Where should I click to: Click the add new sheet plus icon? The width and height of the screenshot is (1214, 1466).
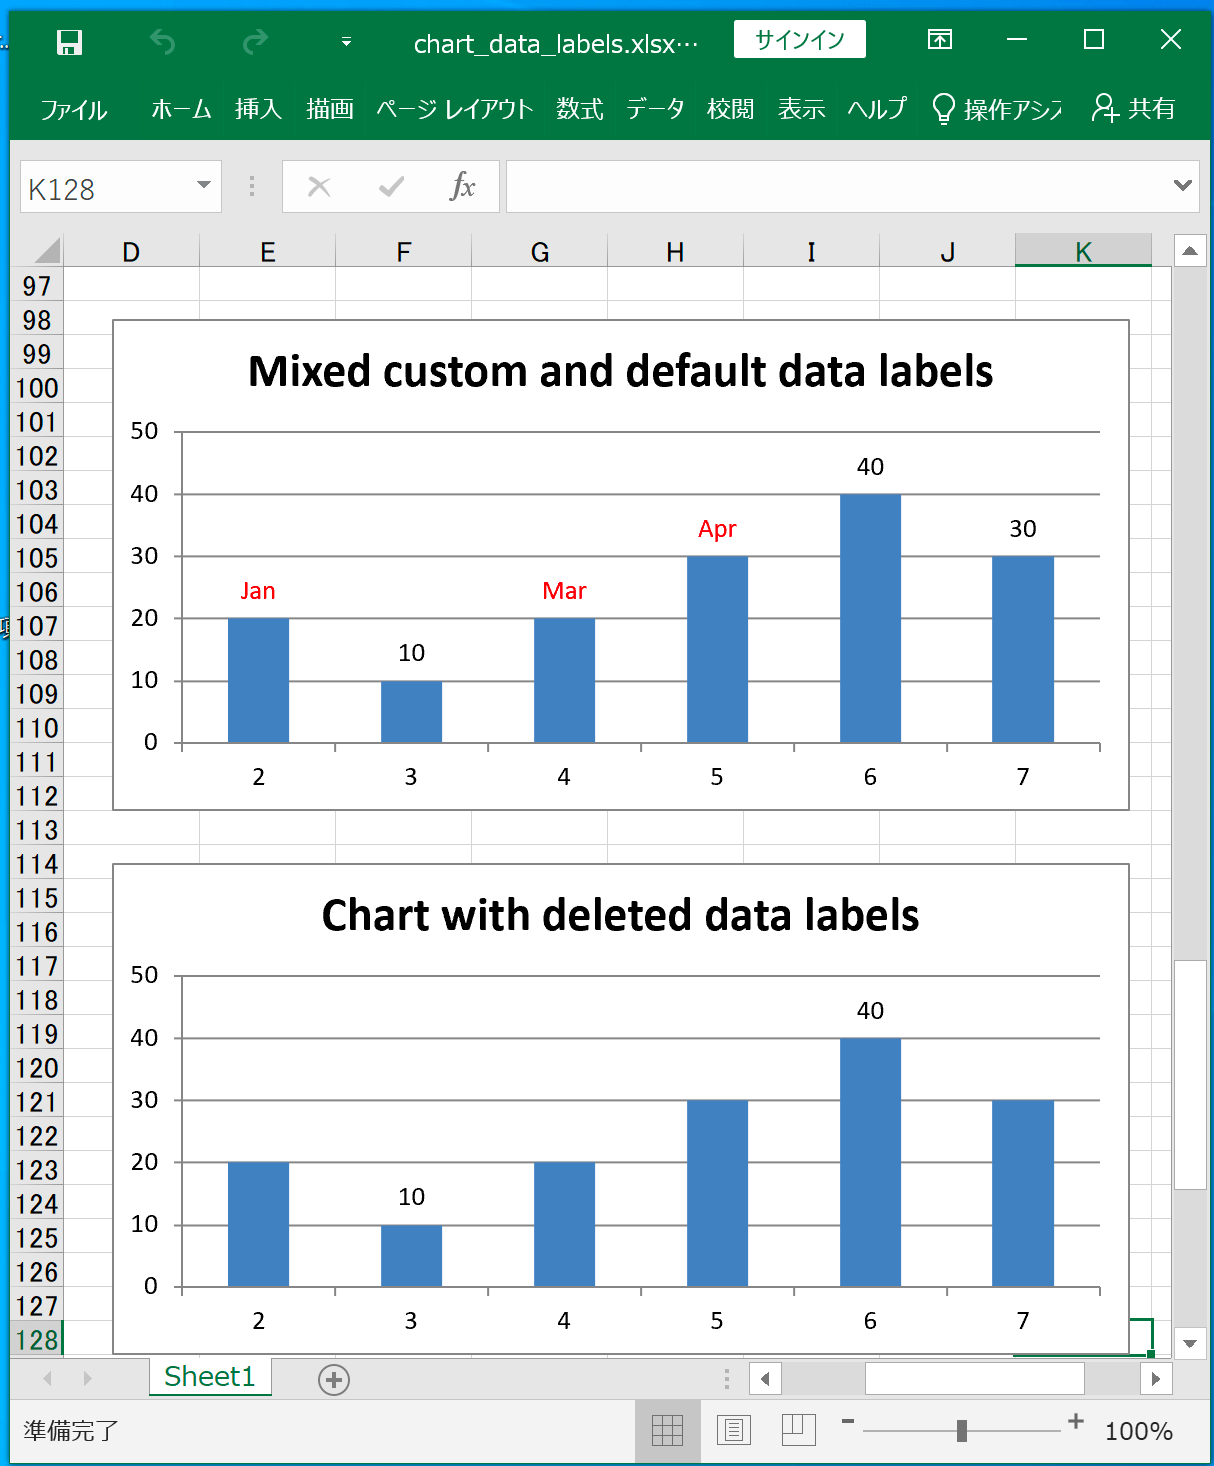[333, 1380]
